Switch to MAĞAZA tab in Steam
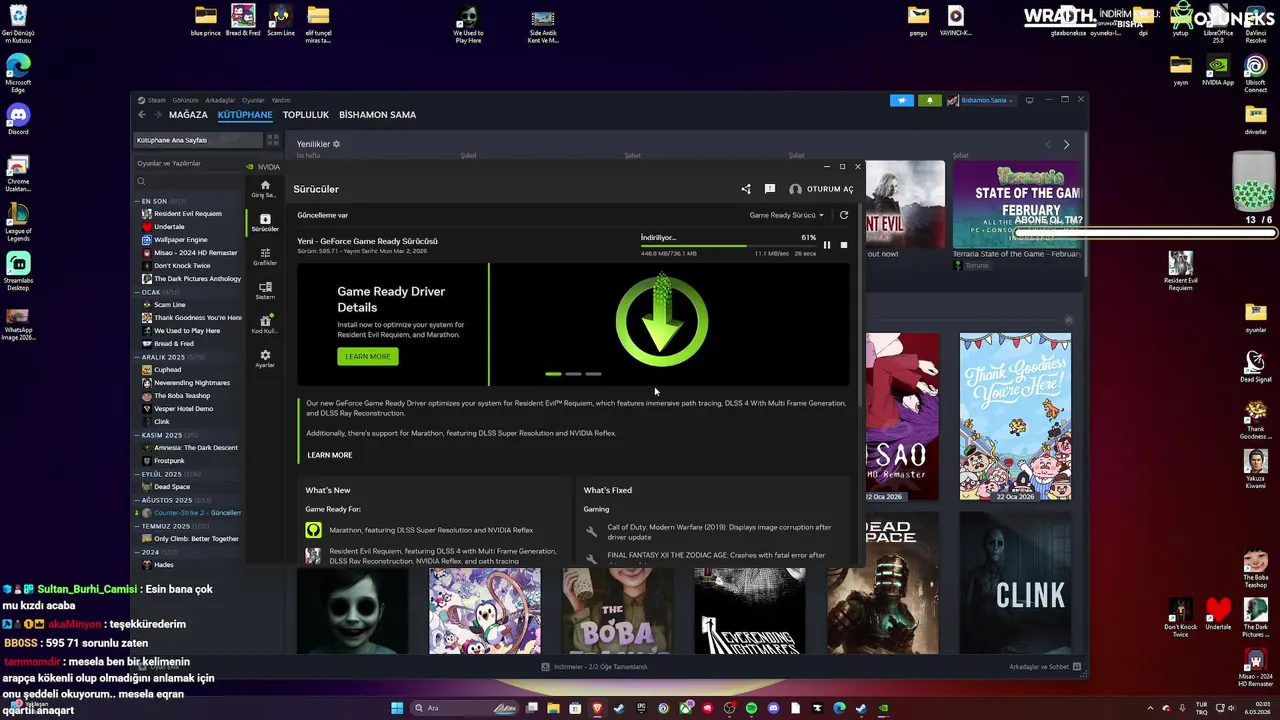 click(x=188, y=115)
